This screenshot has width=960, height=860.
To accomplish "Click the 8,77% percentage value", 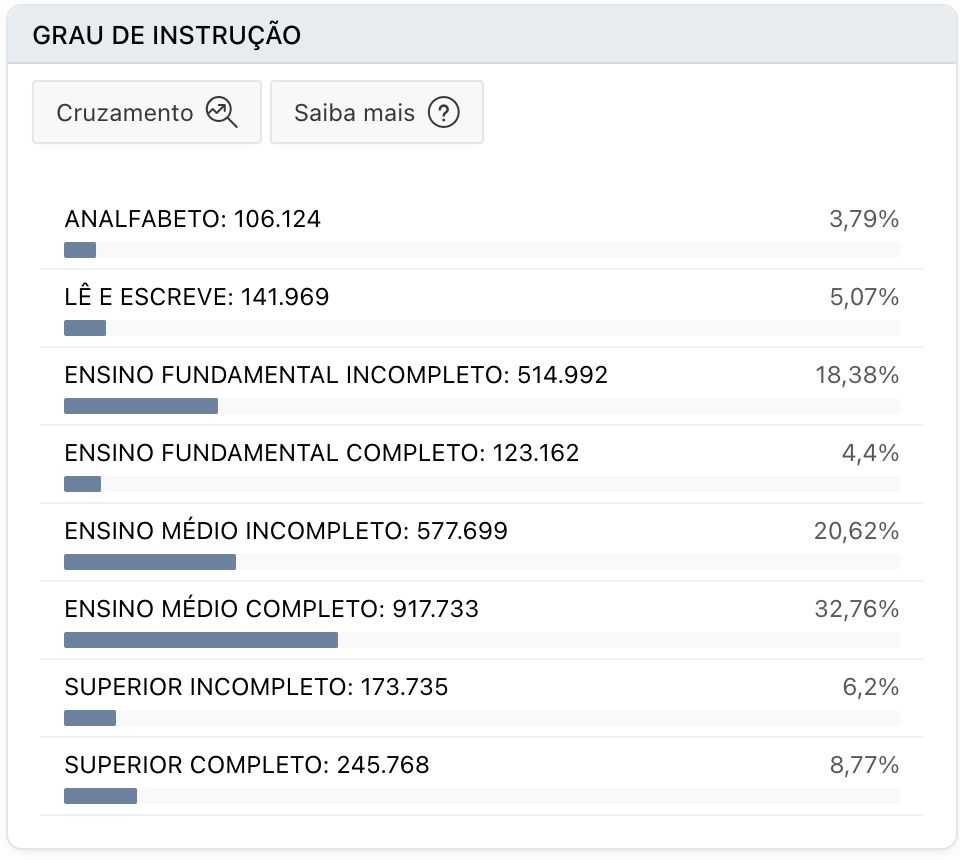I will click(x=864, y=765).
